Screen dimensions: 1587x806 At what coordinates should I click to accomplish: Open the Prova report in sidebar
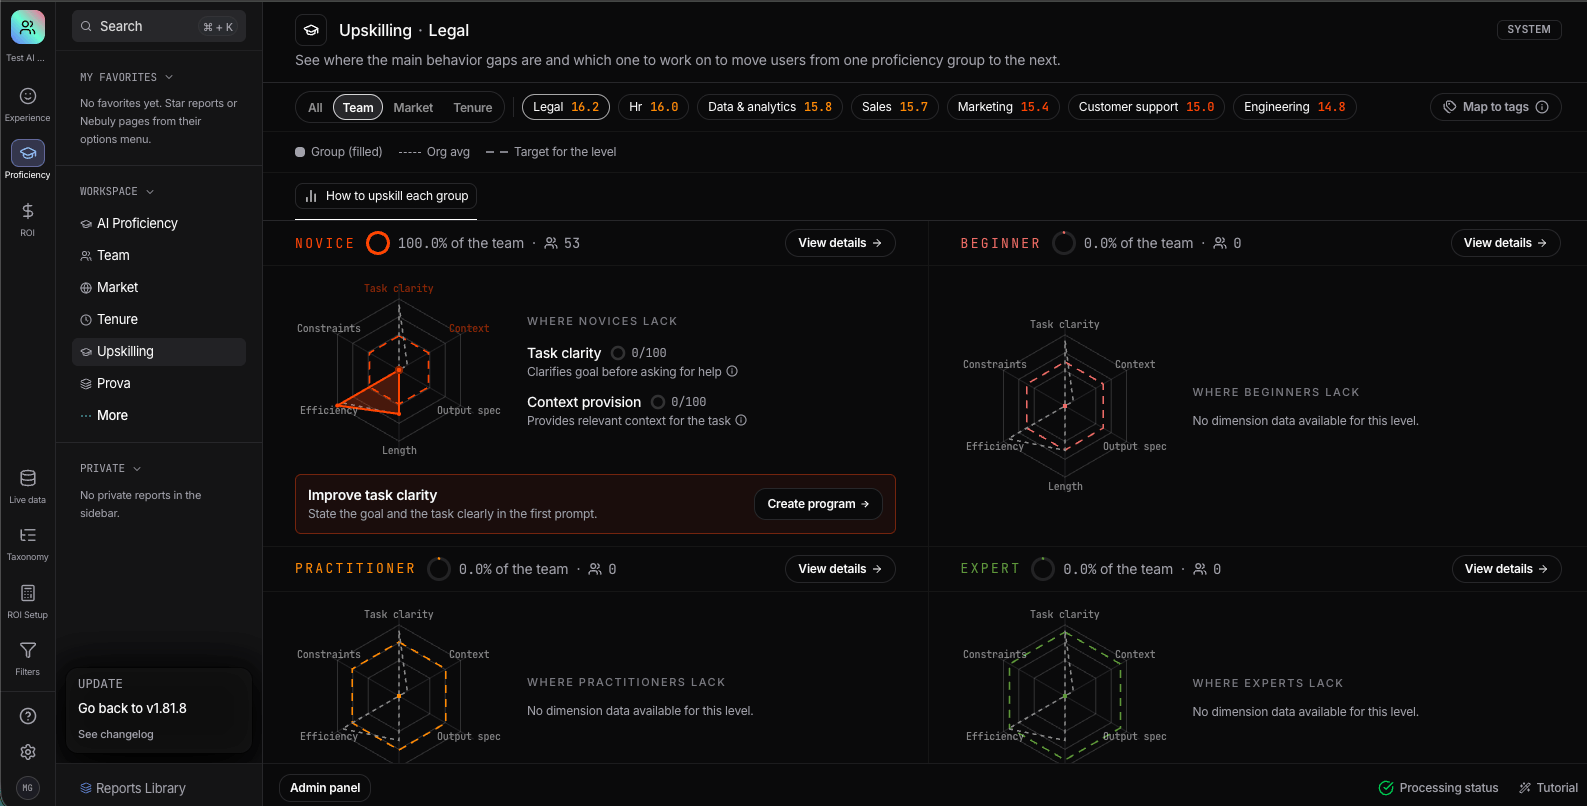coord(159,383)
